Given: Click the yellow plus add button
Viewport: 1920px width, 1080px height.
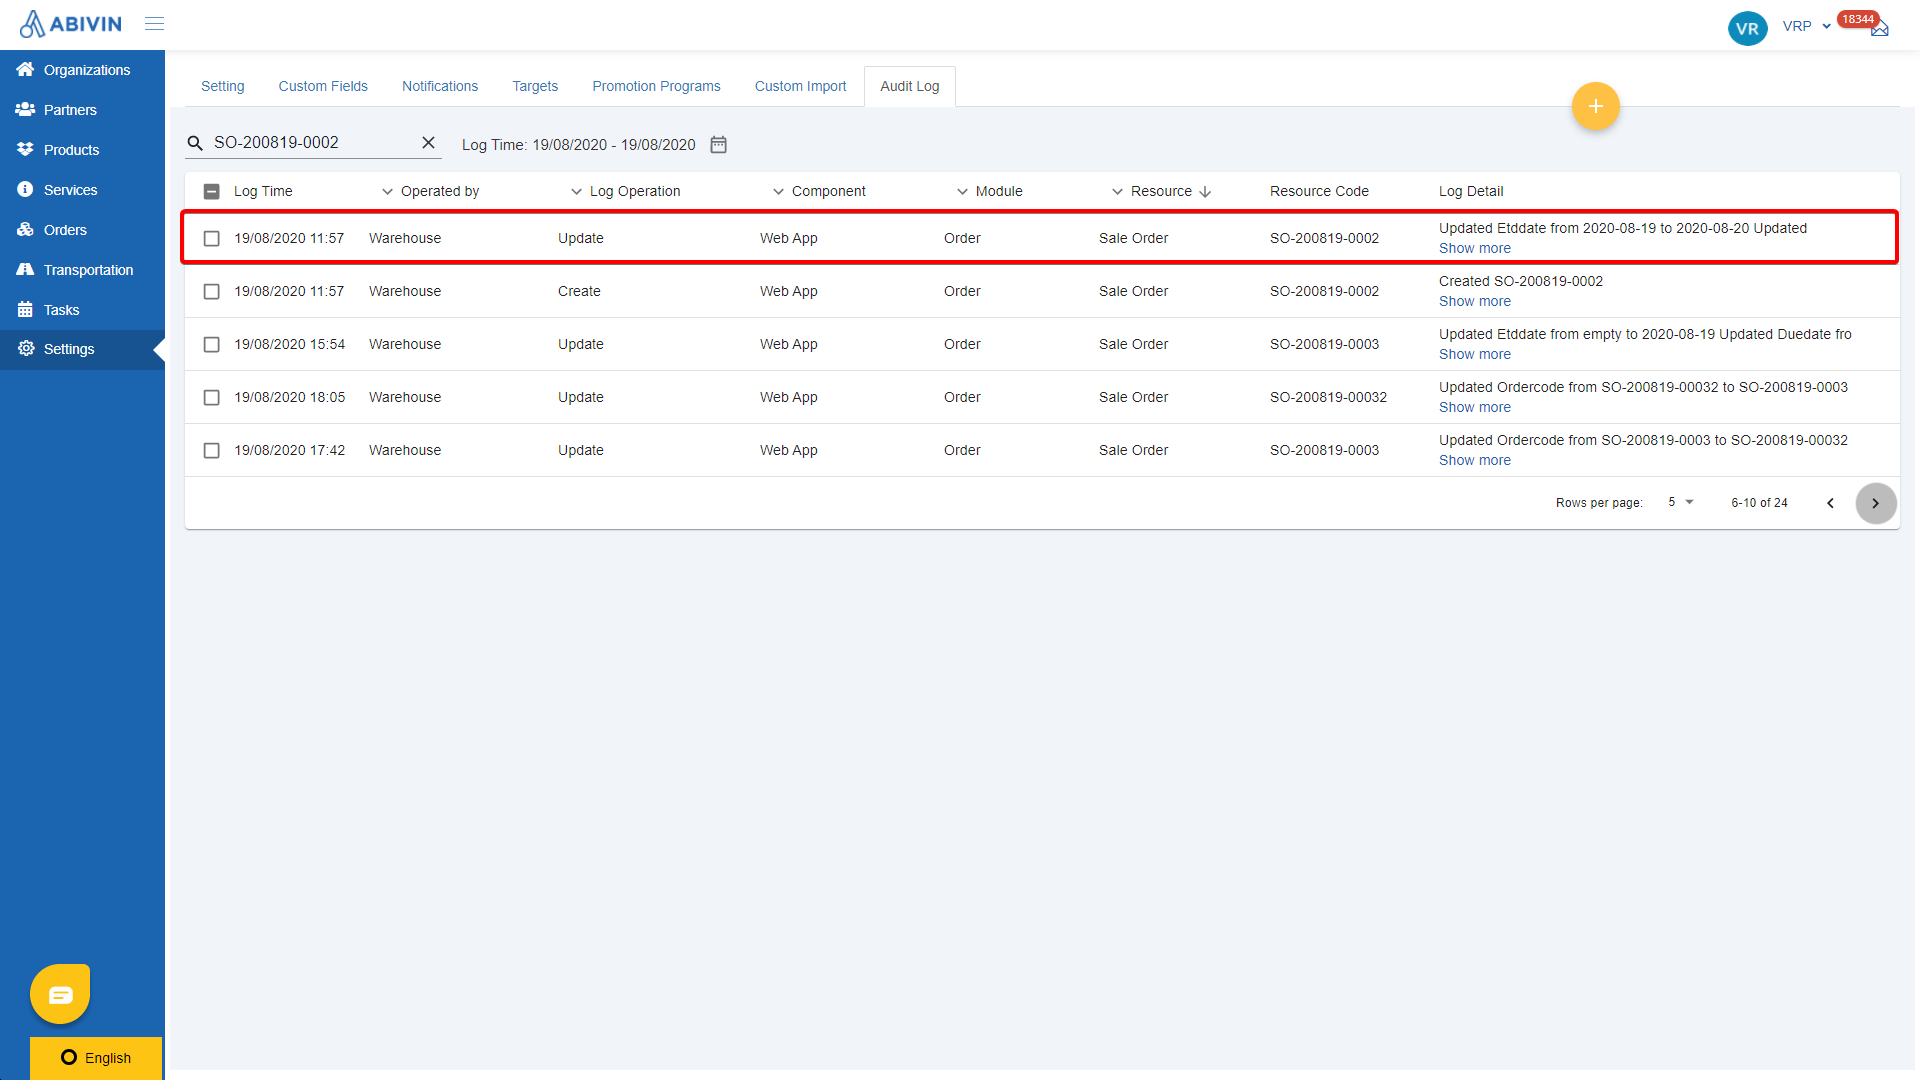Looking at the screenshot, I should pyautogui.click(x=1595, y=106).
